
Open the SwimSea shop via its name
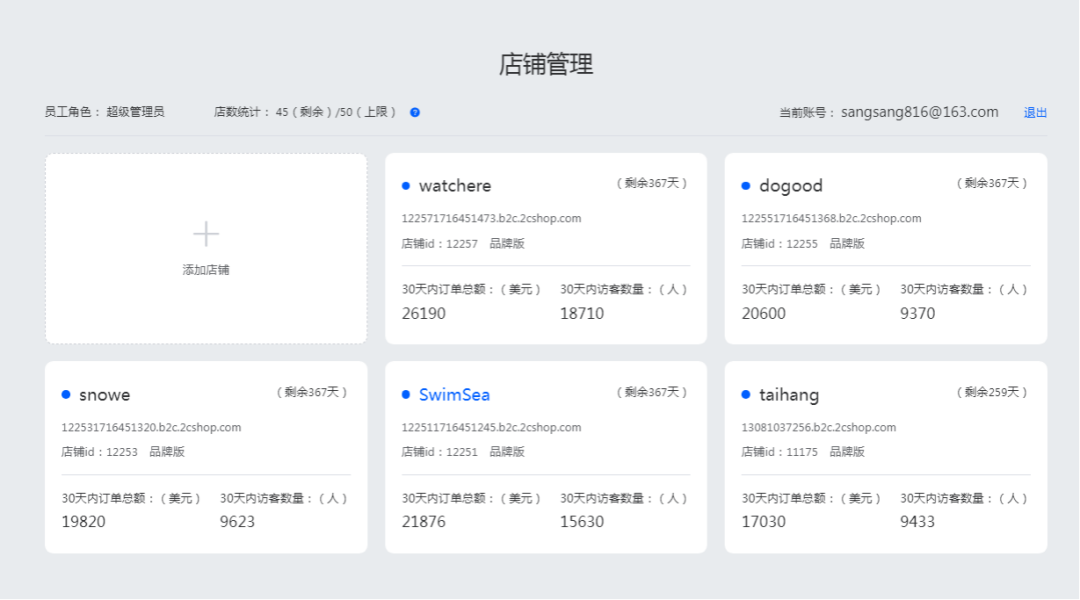pos(457,394)
